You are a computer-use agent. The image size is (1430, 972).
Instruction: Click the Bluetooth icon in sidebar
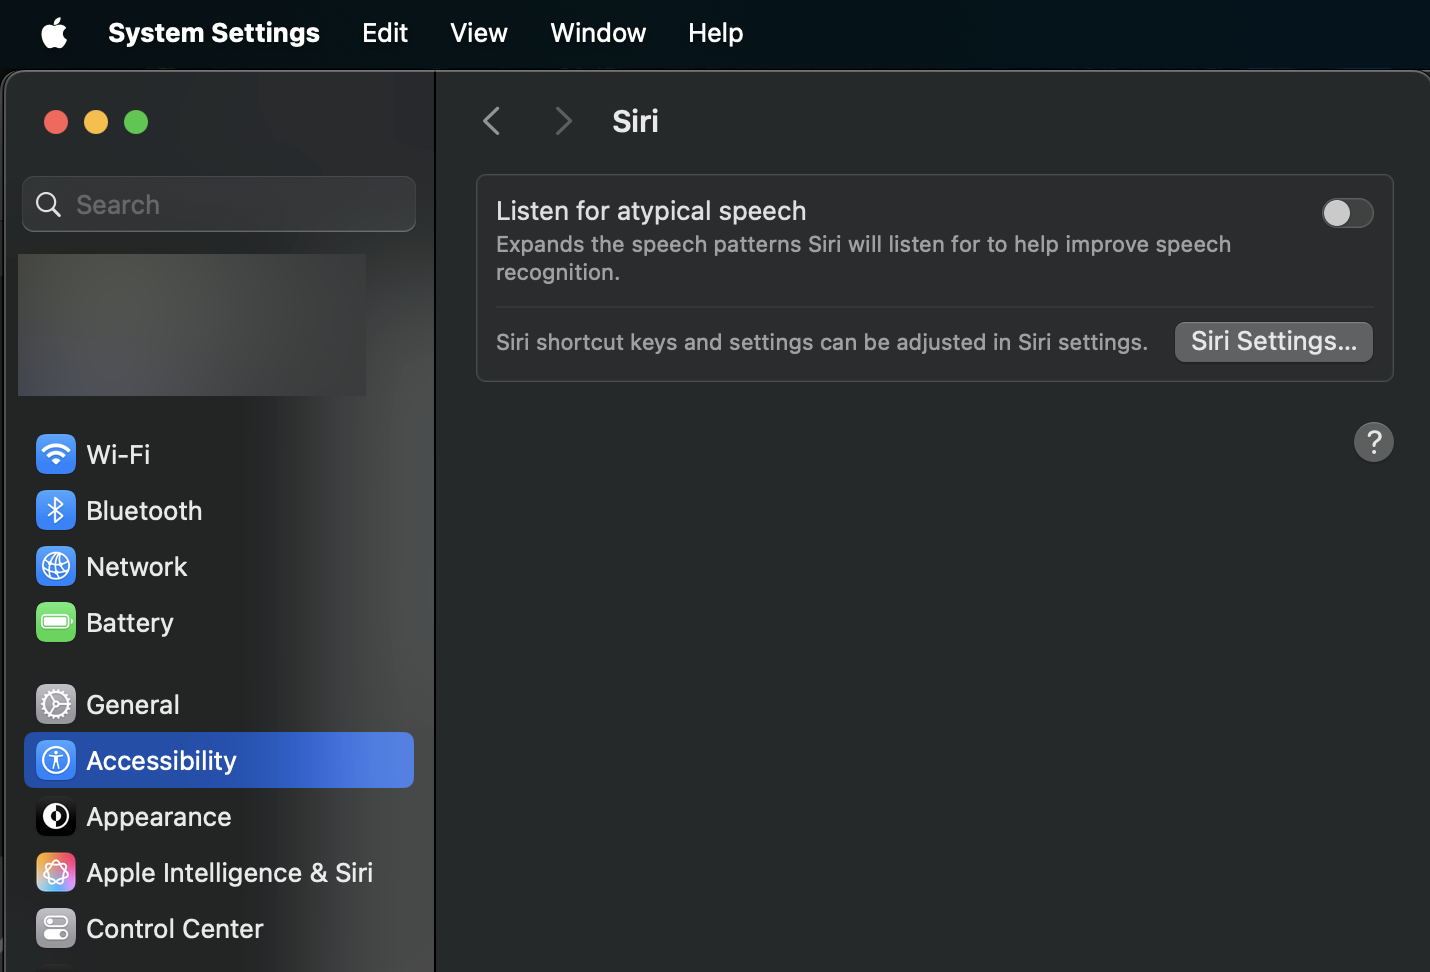[x=56, y=510]
